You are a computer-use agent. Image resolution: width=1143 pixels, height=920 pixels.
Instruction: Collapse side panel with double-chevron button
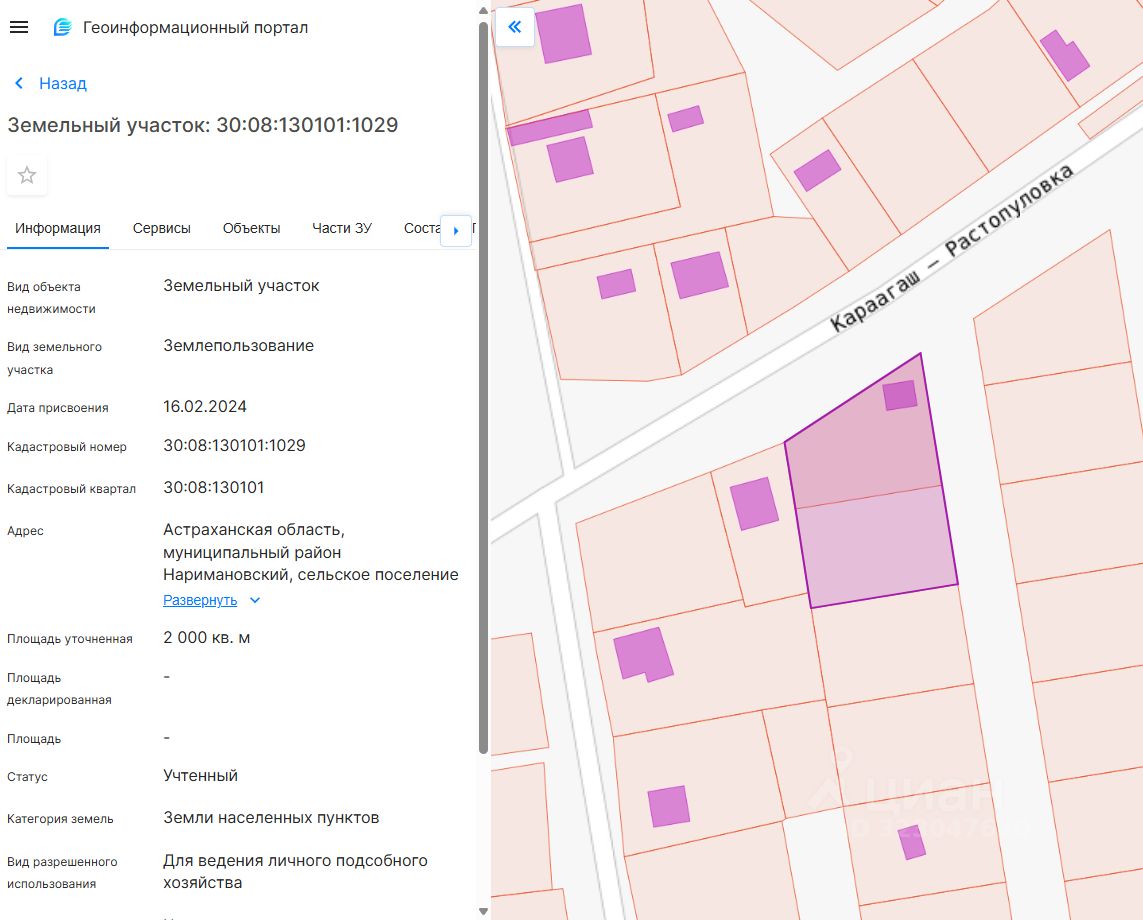(x=515, y=27)
